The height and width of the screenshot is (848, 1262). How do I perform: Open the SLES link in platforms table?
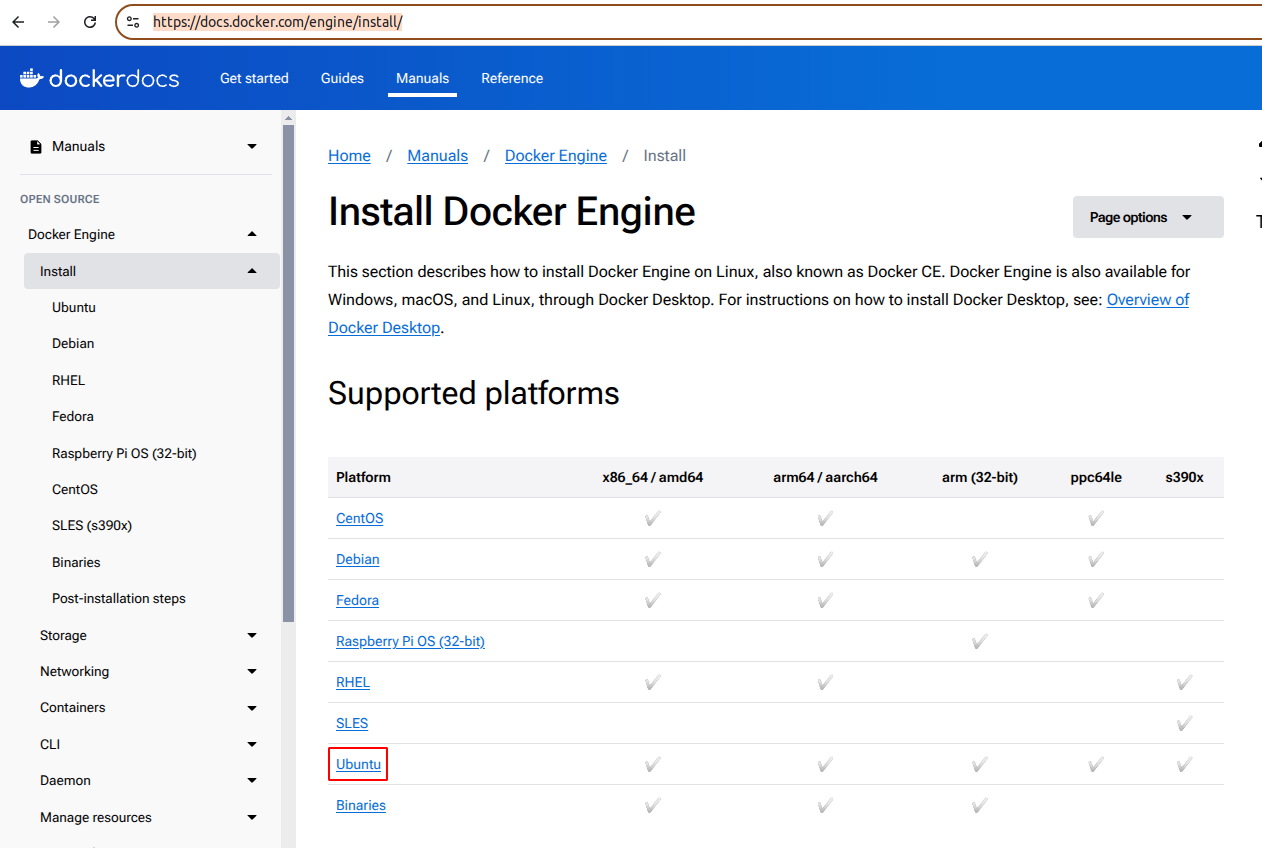pos(352,723)
